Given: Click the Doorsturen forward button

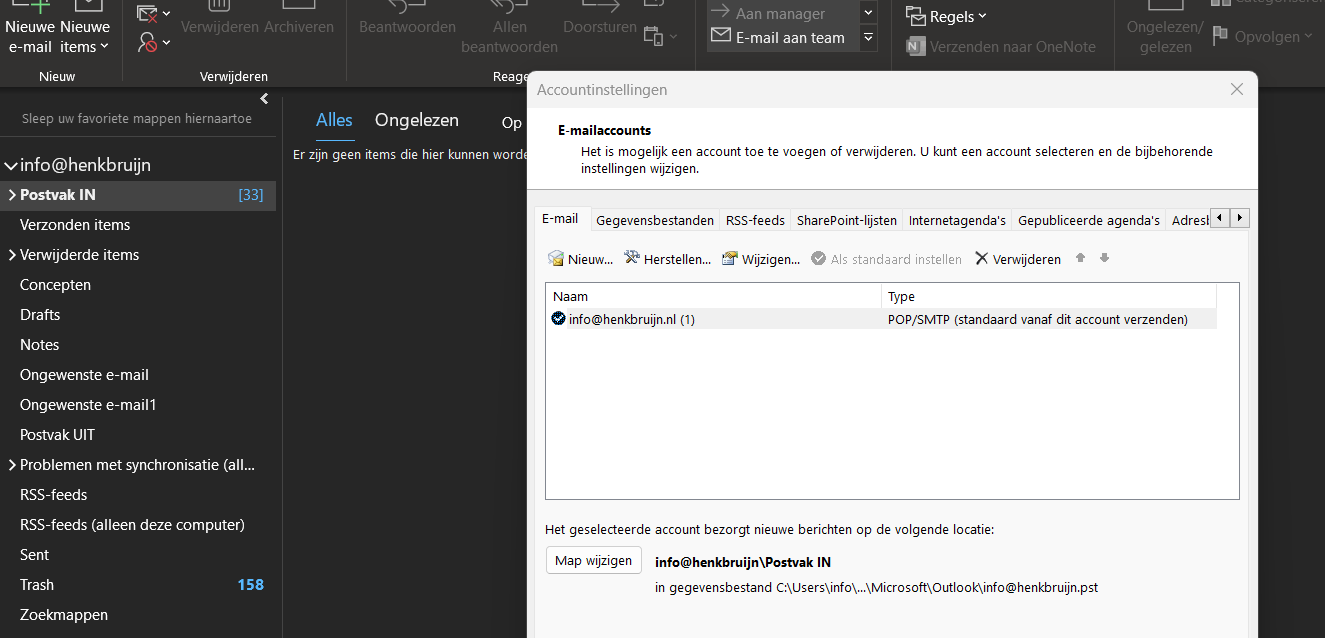Looking at the screenshot, I should click(x=599, y=27).
